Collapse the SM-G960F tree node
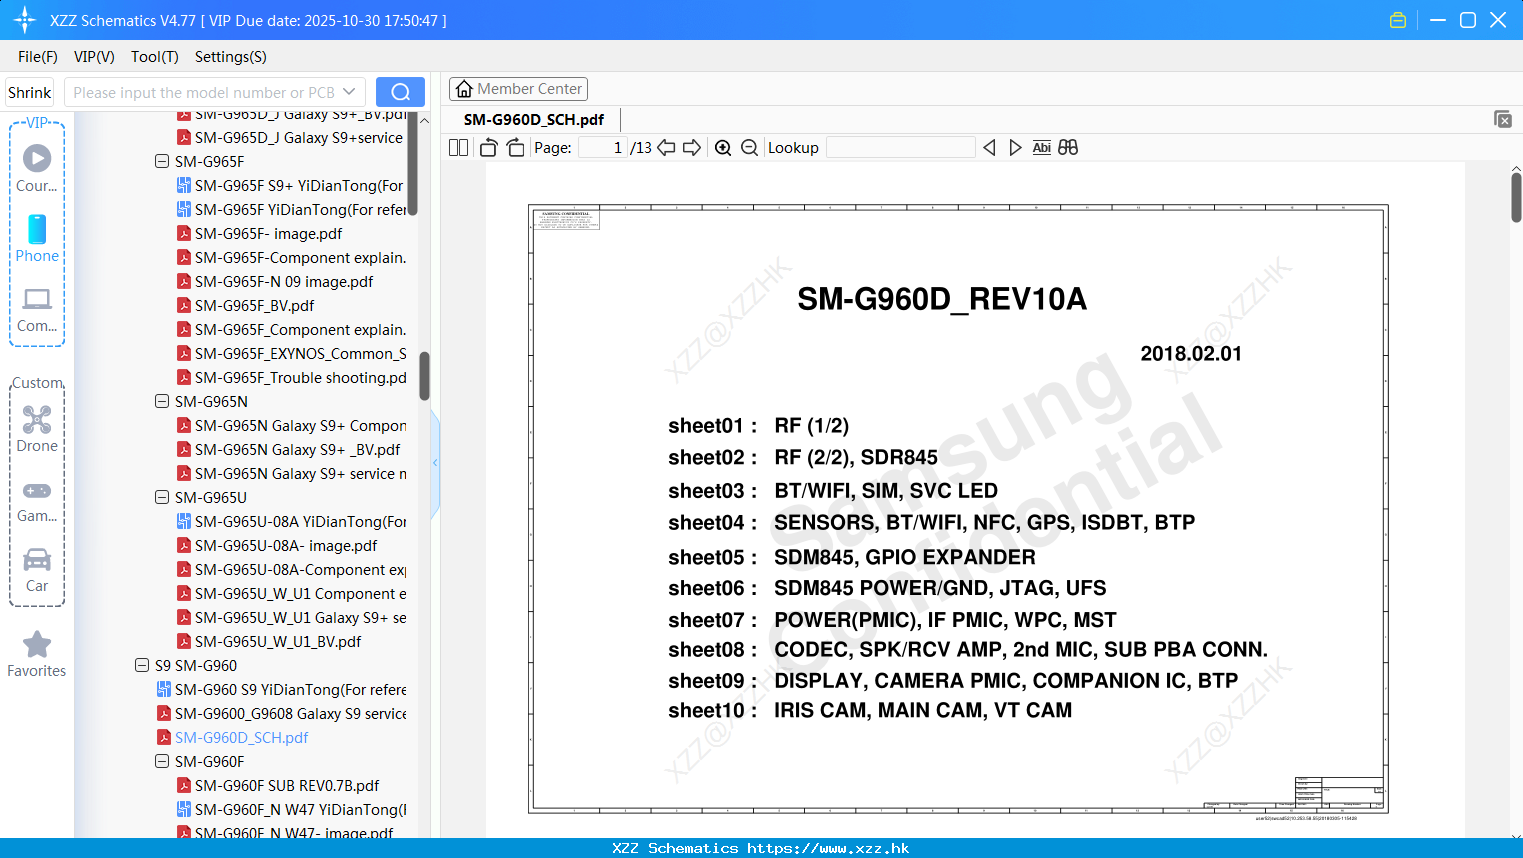 click(x=162, y=761)
